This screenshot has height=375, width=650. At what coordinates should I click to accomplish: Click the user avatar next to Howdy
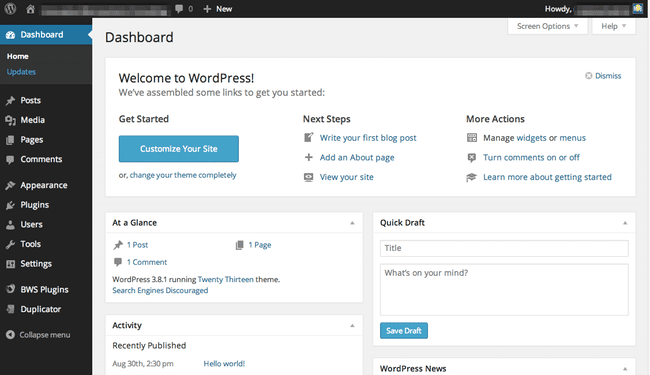[x=637, y=8]
